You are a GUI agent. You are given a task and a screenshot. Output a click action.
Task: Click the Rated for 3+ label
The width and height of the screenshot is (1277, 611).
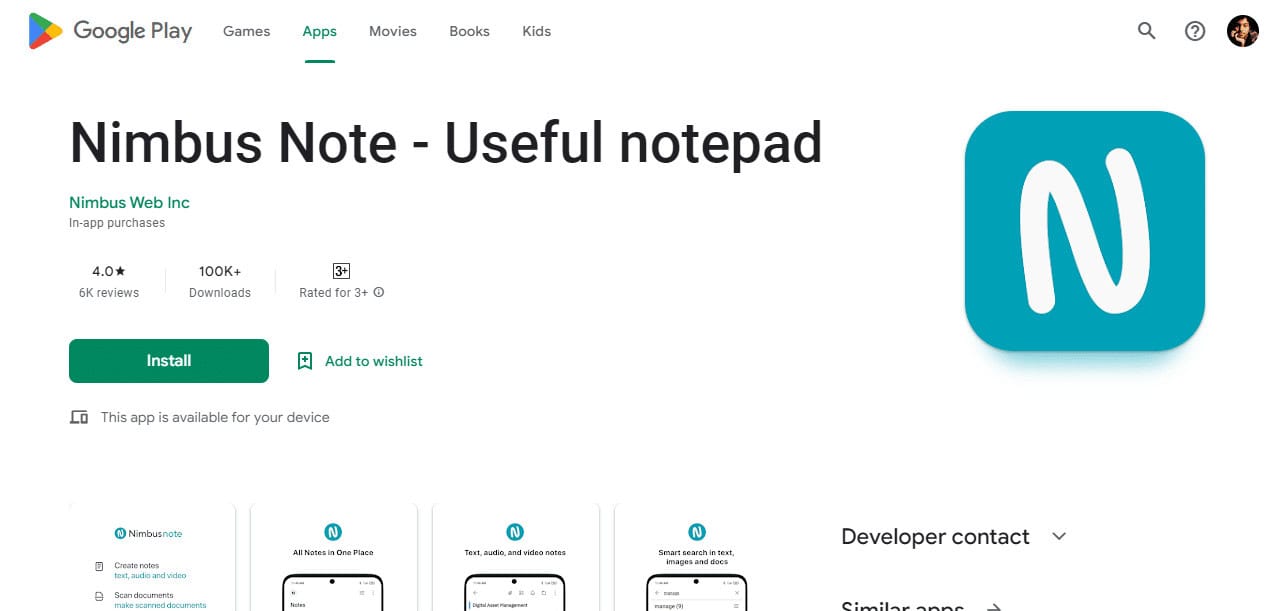333,293
